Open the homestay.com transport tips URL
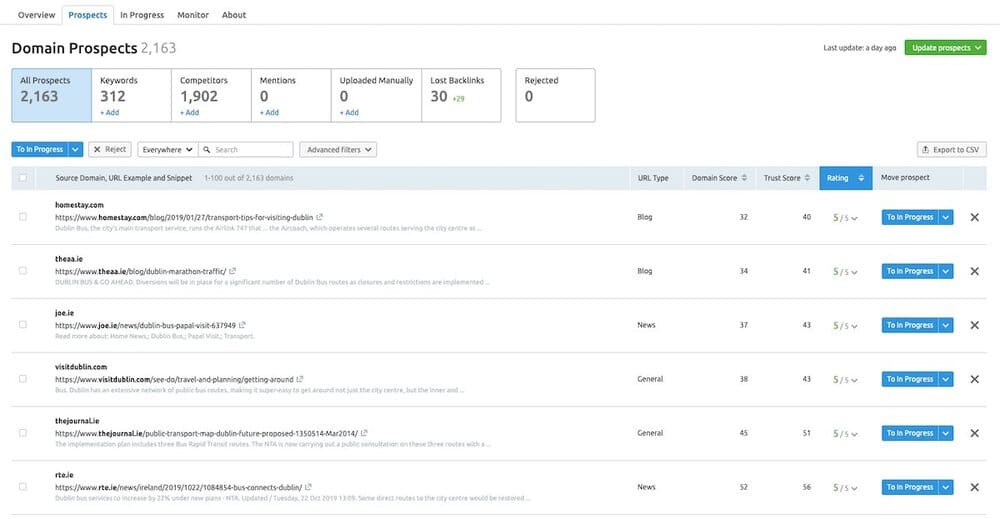 pos(184,217)
